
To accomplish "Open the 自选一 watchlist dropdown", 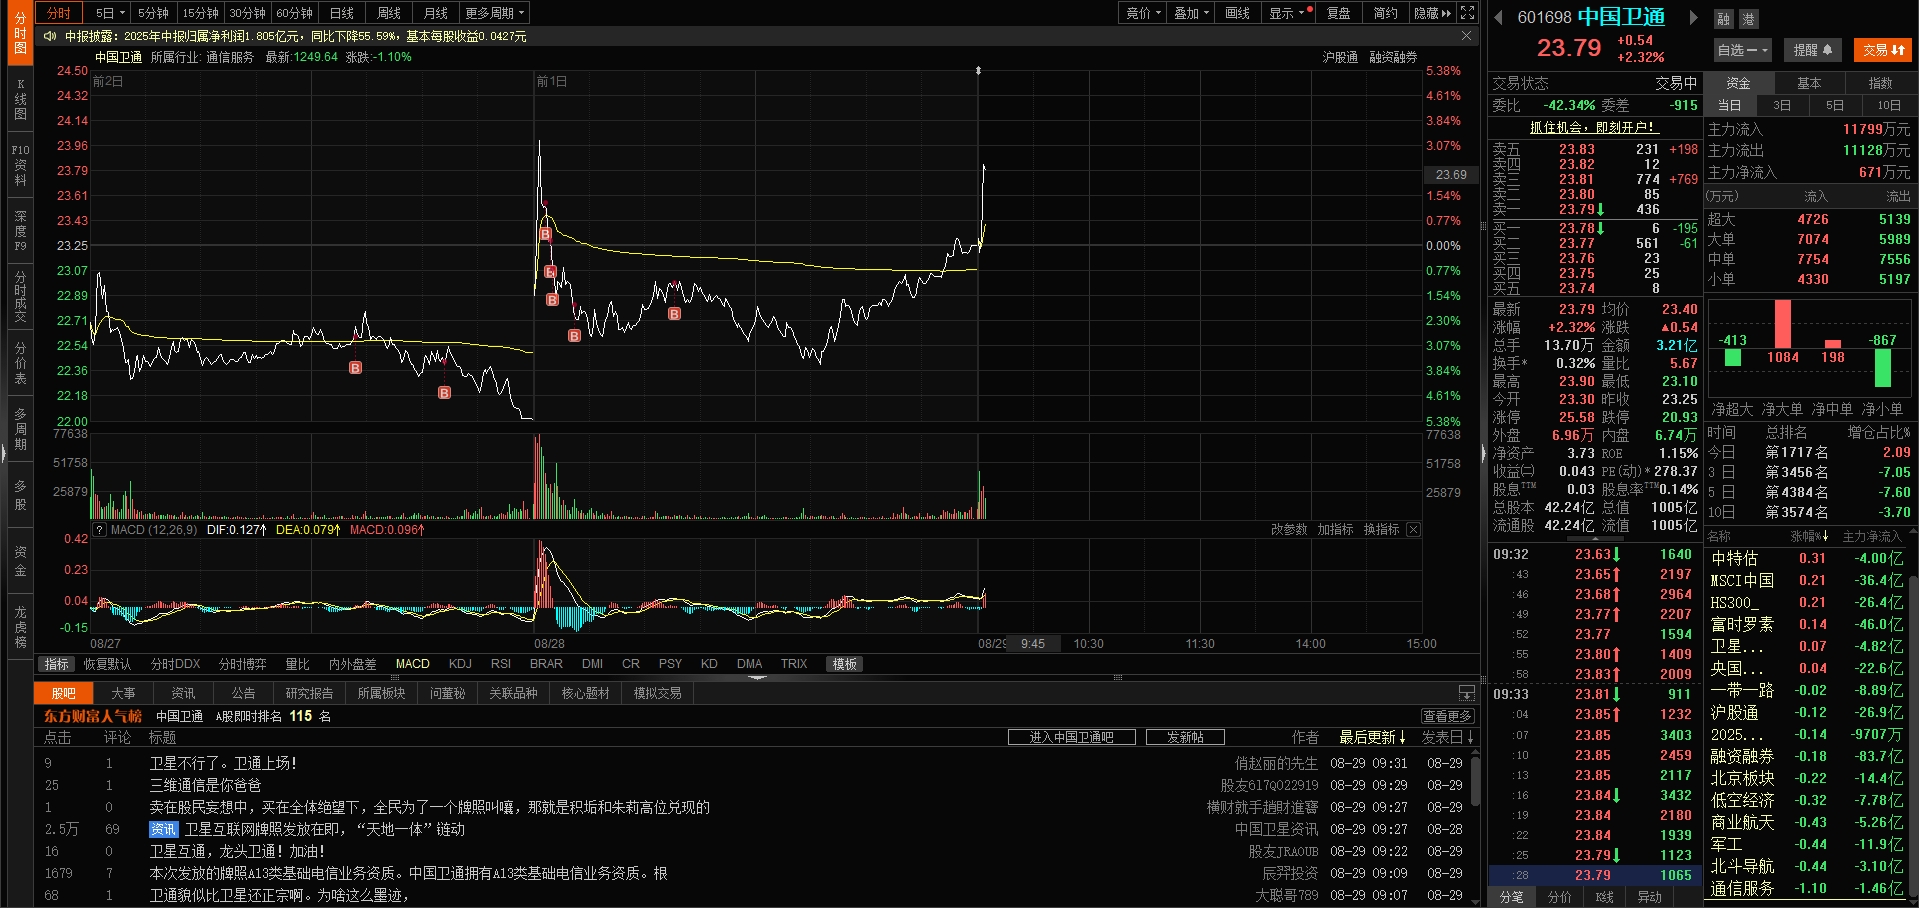I will click(x=1743, y=50).
